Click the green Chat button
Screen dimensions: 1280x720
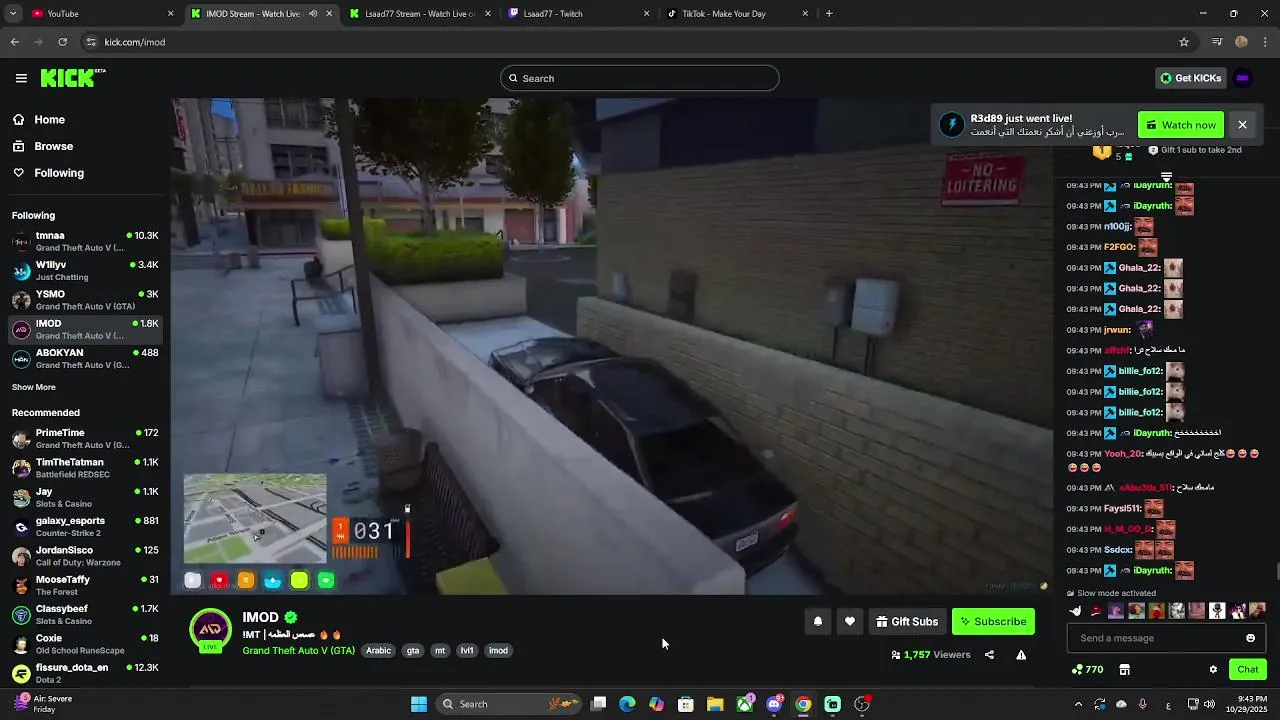pyautogui.click(x=1248, y=670)
